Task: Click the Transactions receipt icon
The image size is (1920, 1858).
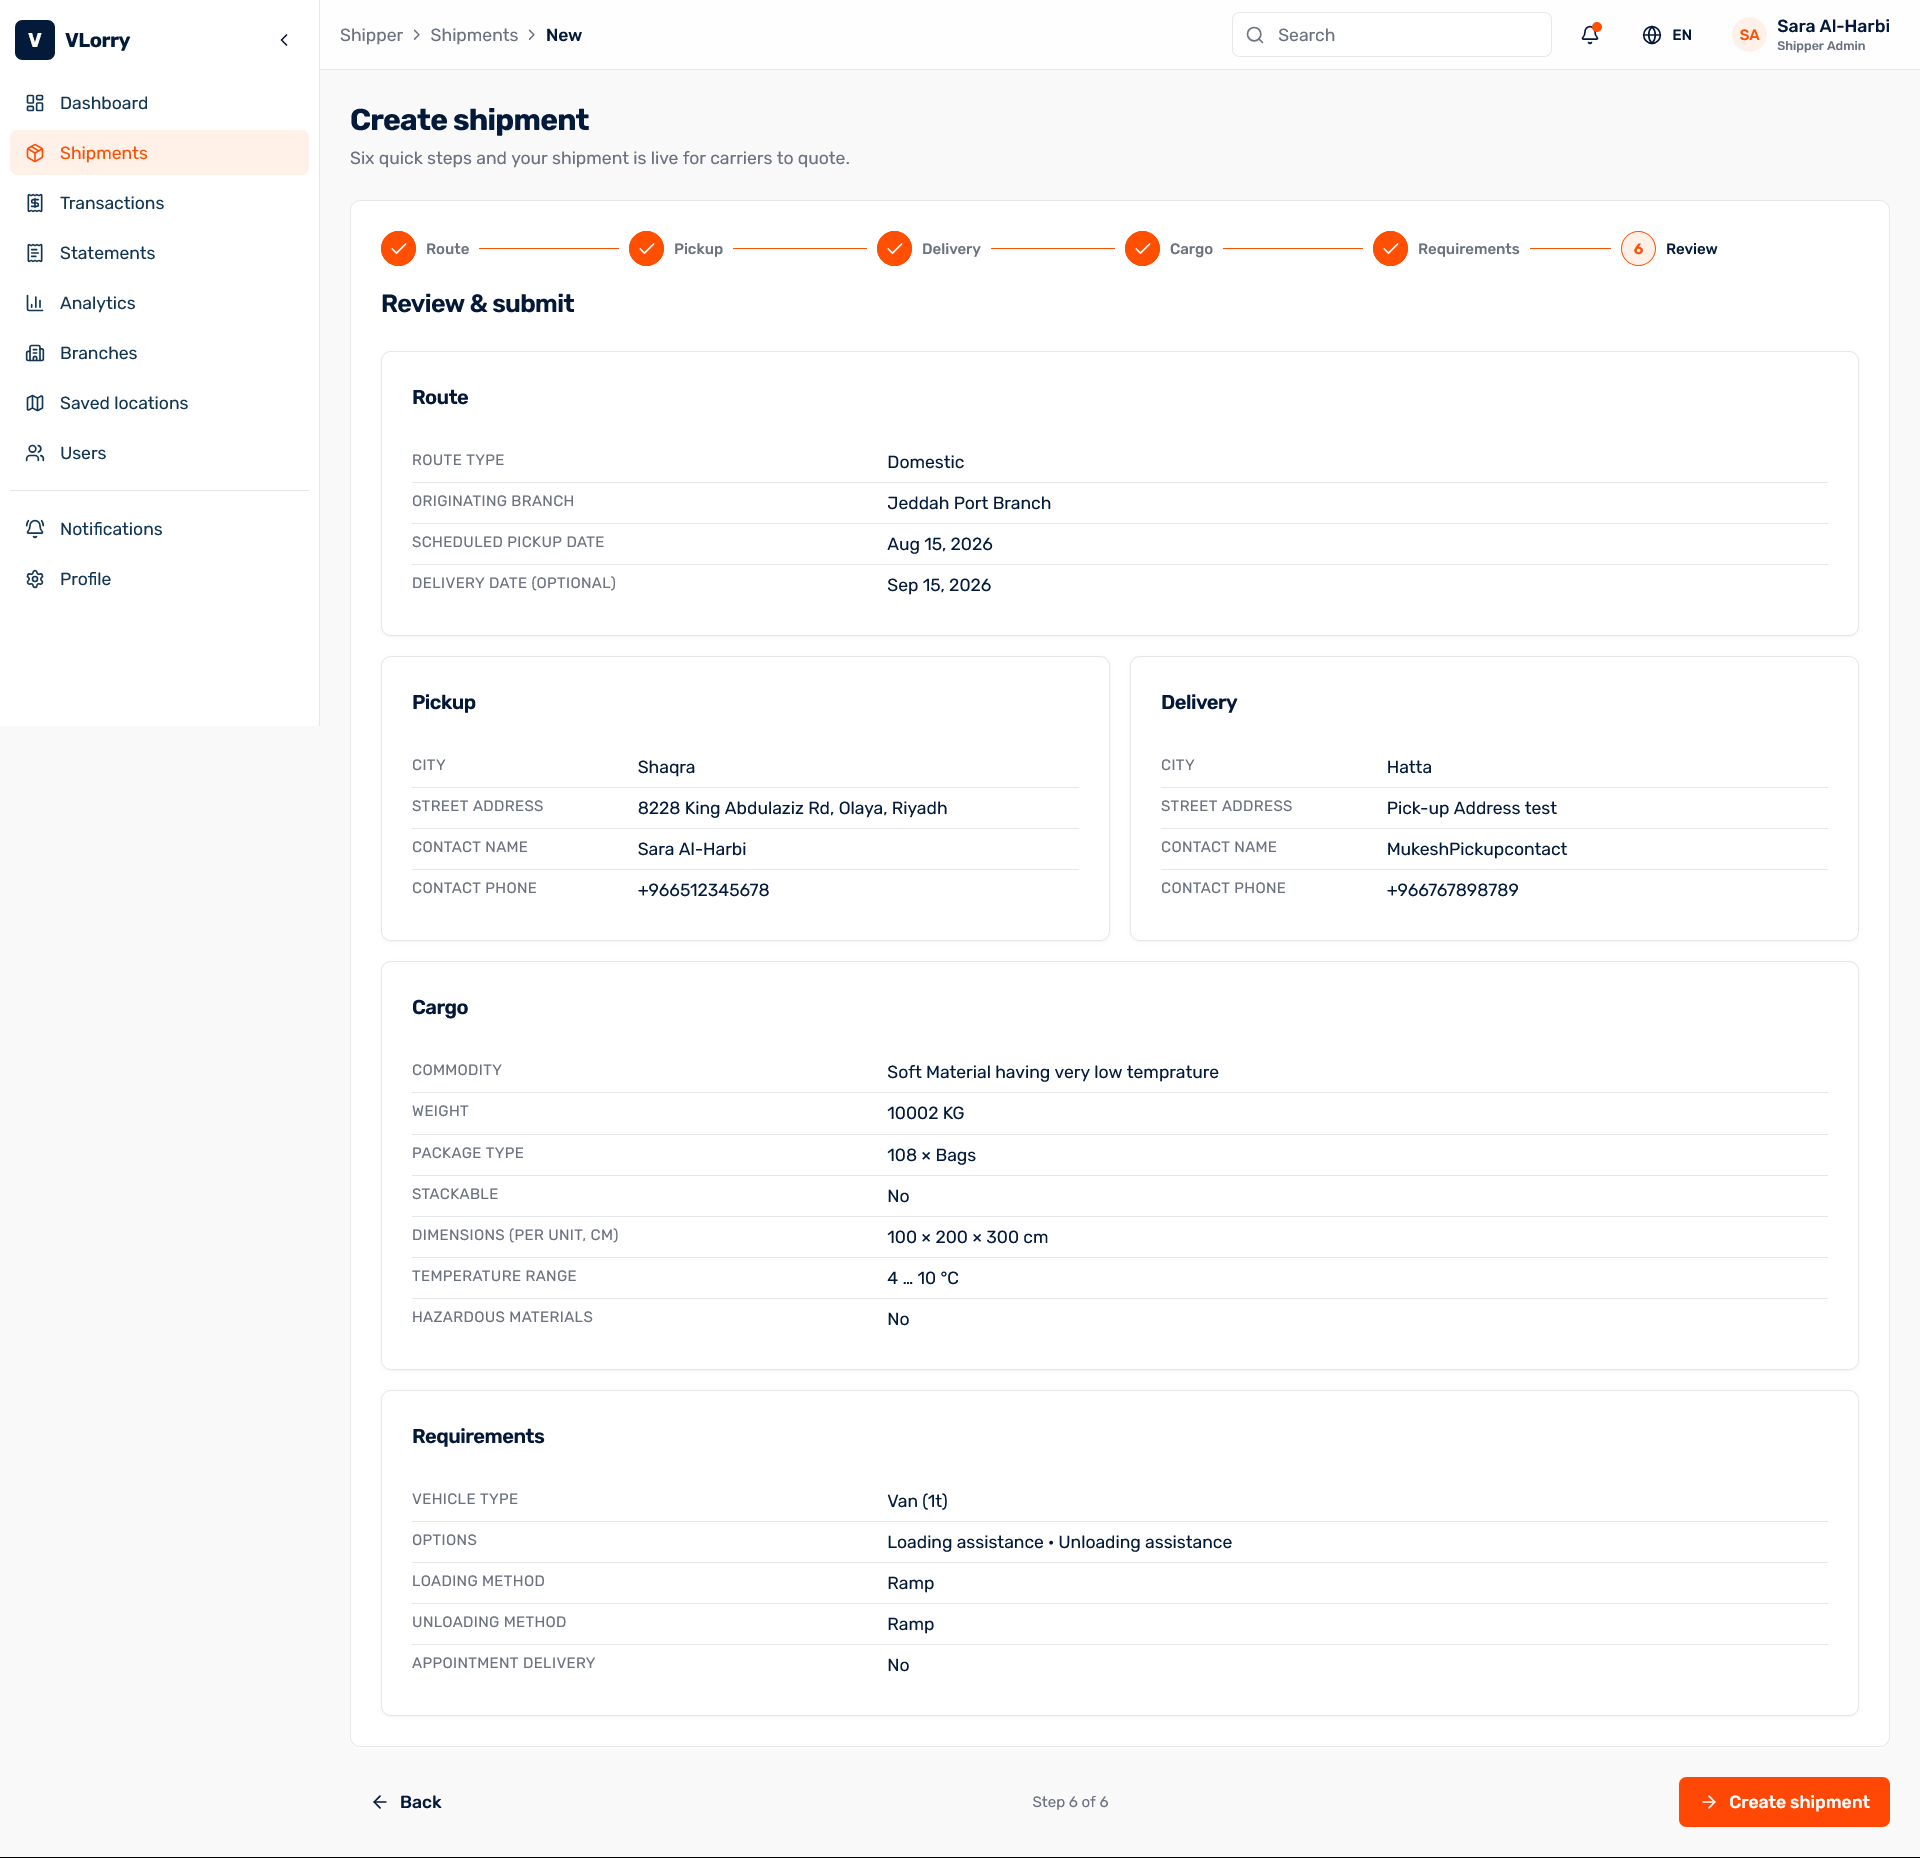Action: tap(35, 203)
